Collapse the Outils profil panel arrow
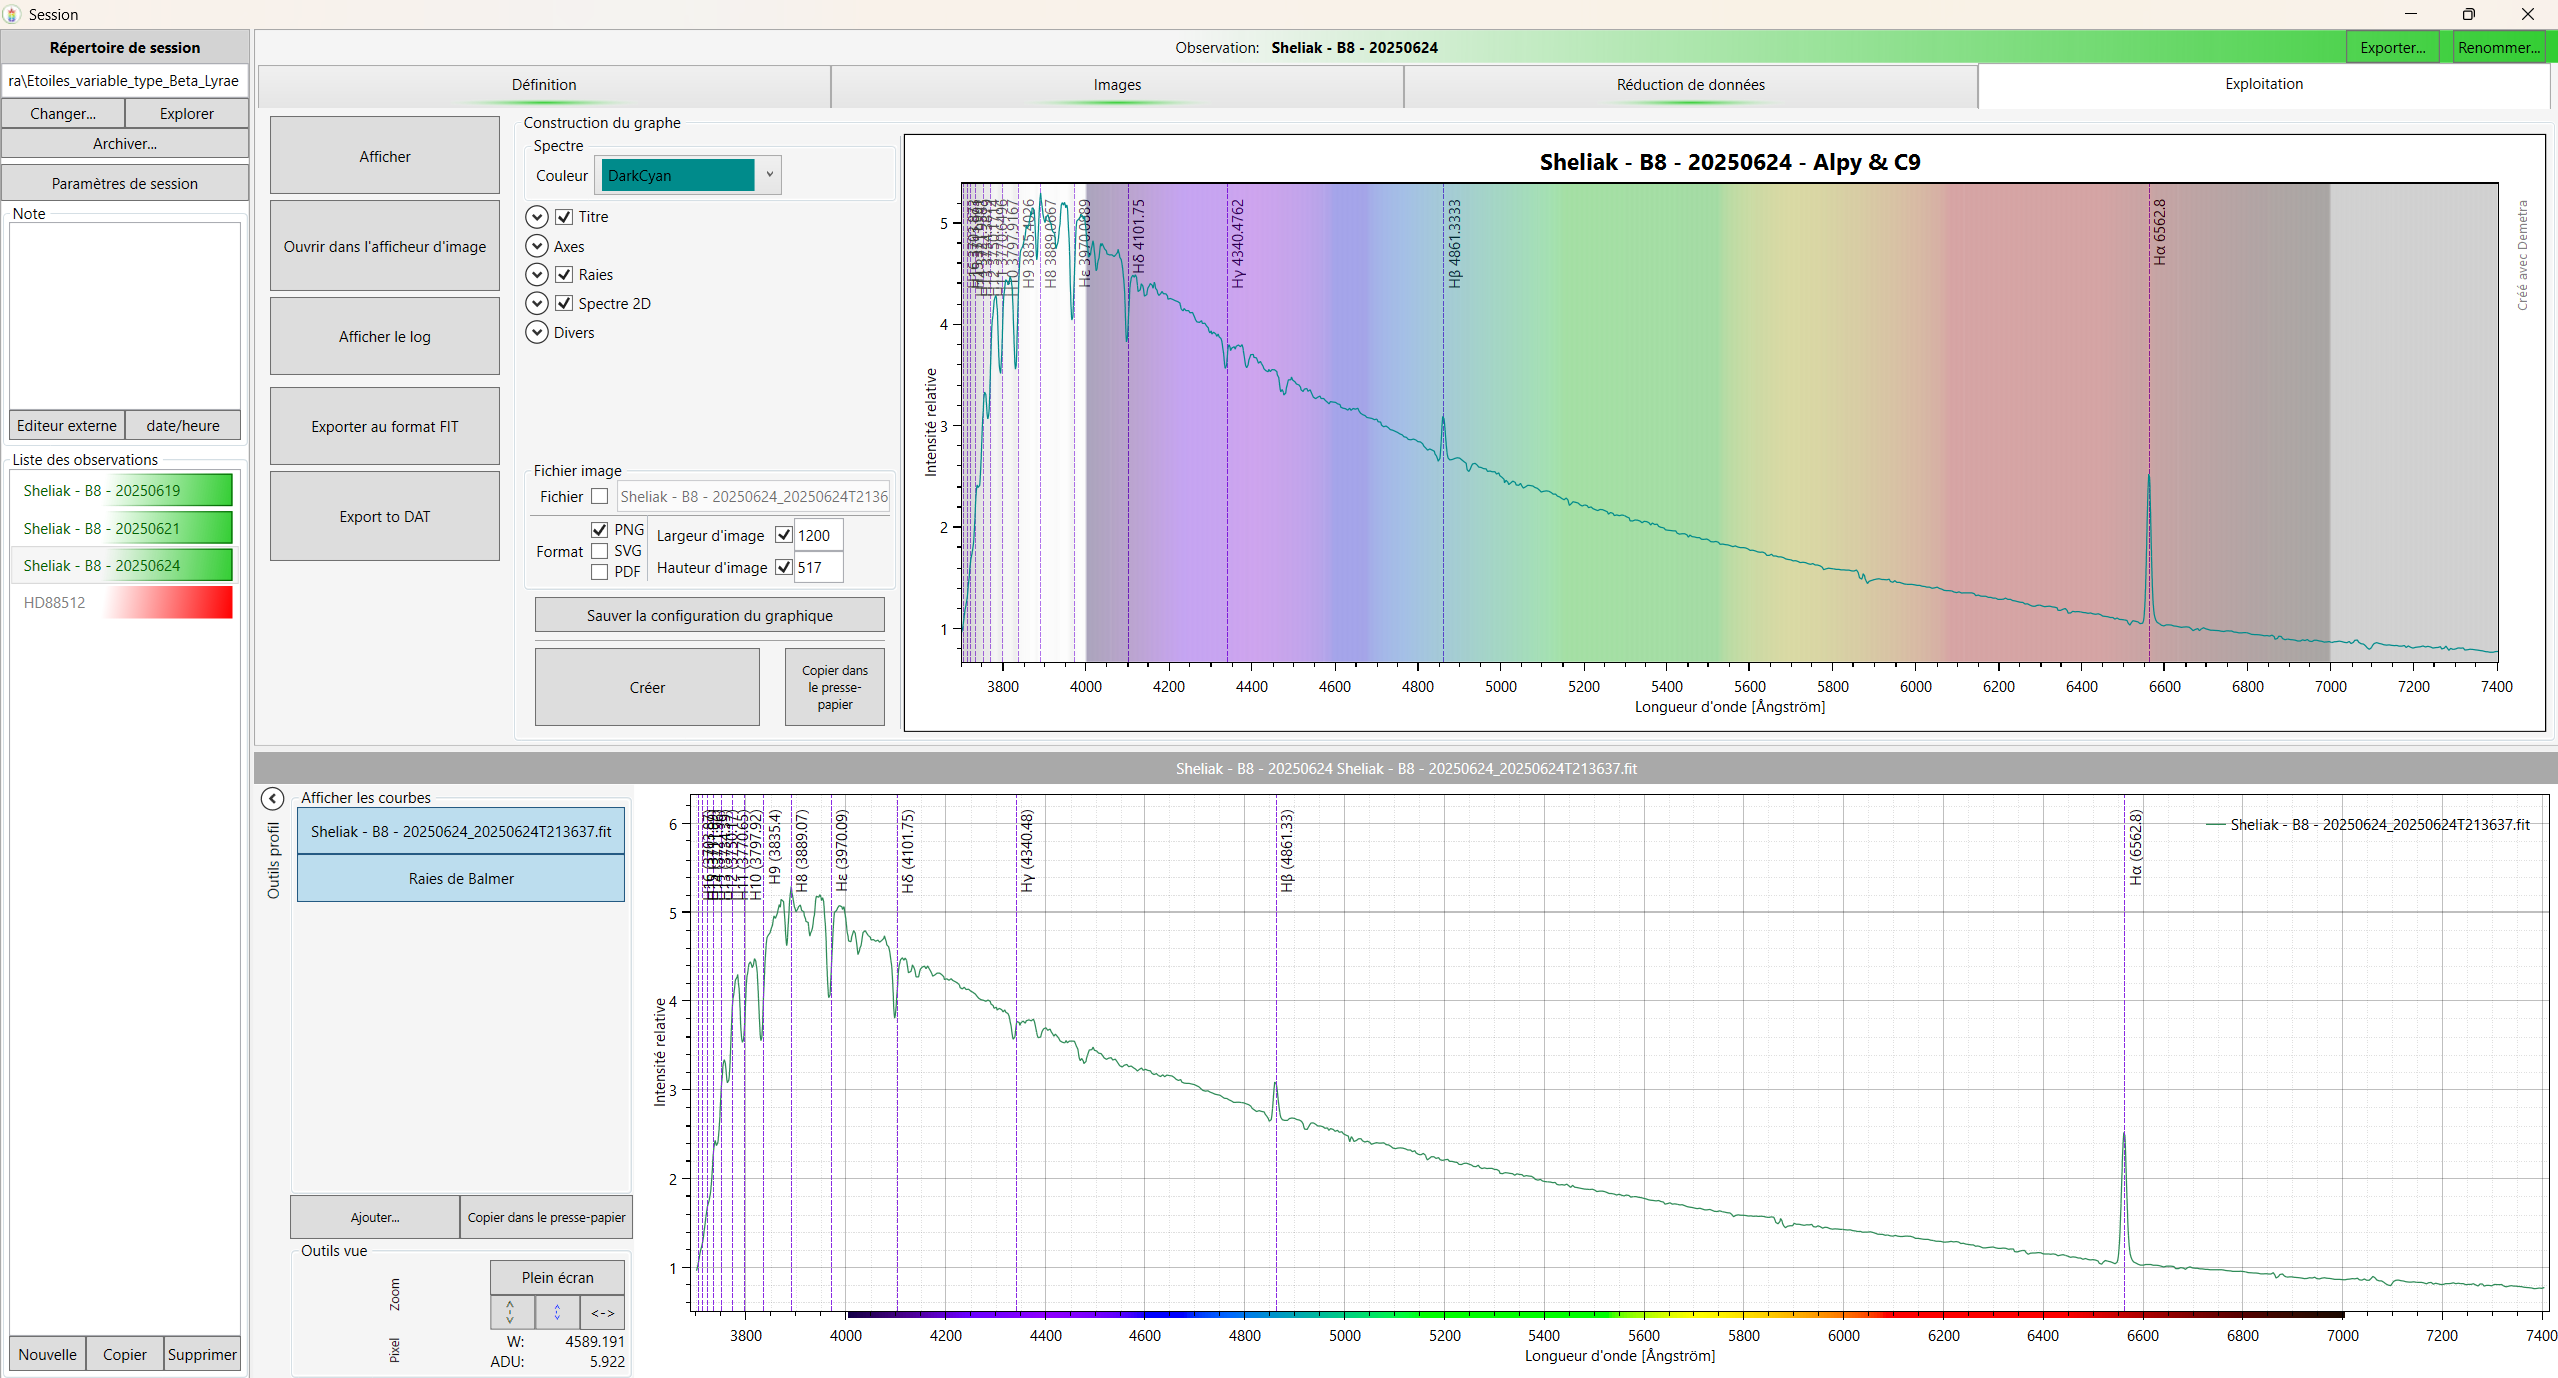2558x1378 pixels. (272, 798)
